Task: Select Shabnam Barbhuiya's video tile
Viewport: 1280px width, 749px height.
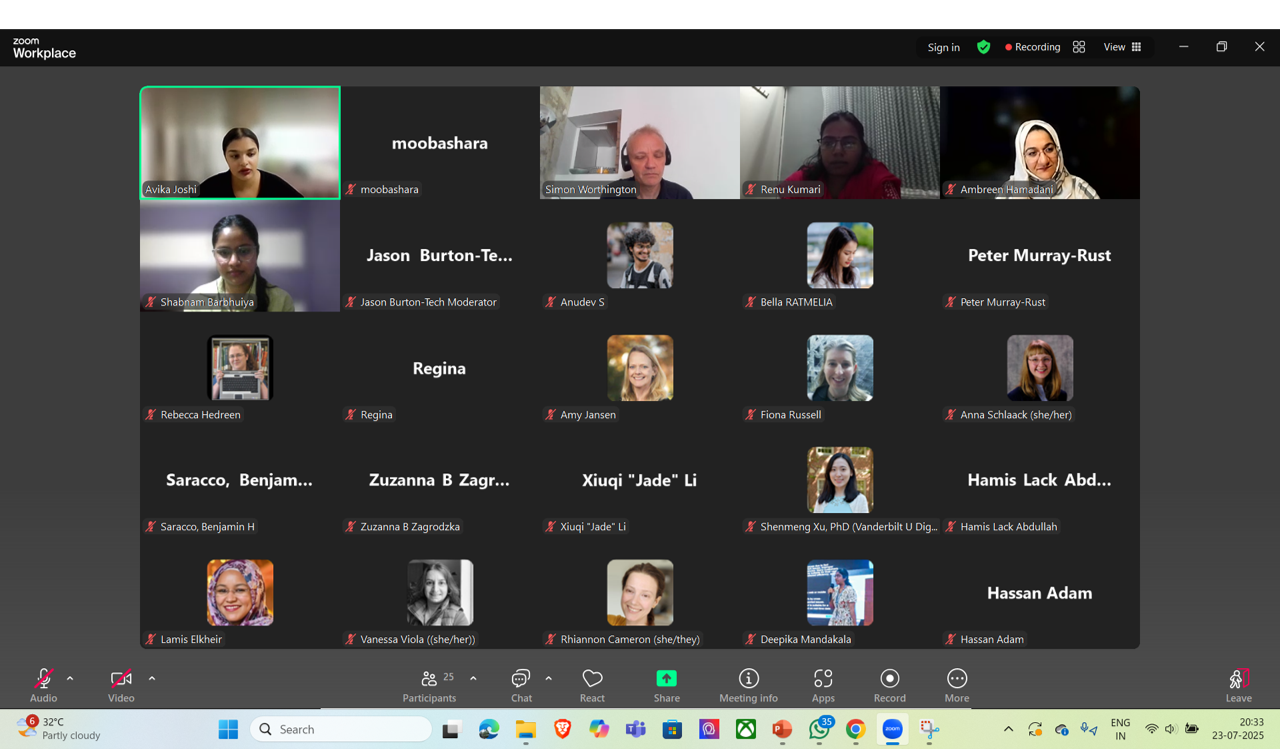Action: click(240, 255)
